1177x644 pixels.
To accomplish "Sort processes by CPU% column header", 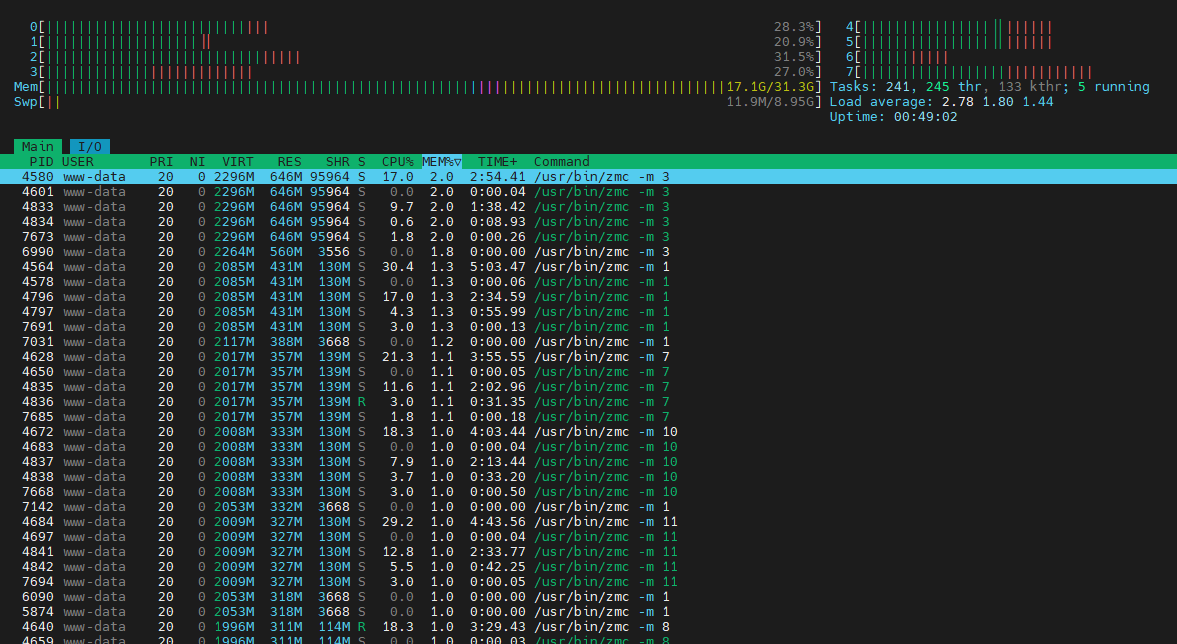I will tap(397, 161).
